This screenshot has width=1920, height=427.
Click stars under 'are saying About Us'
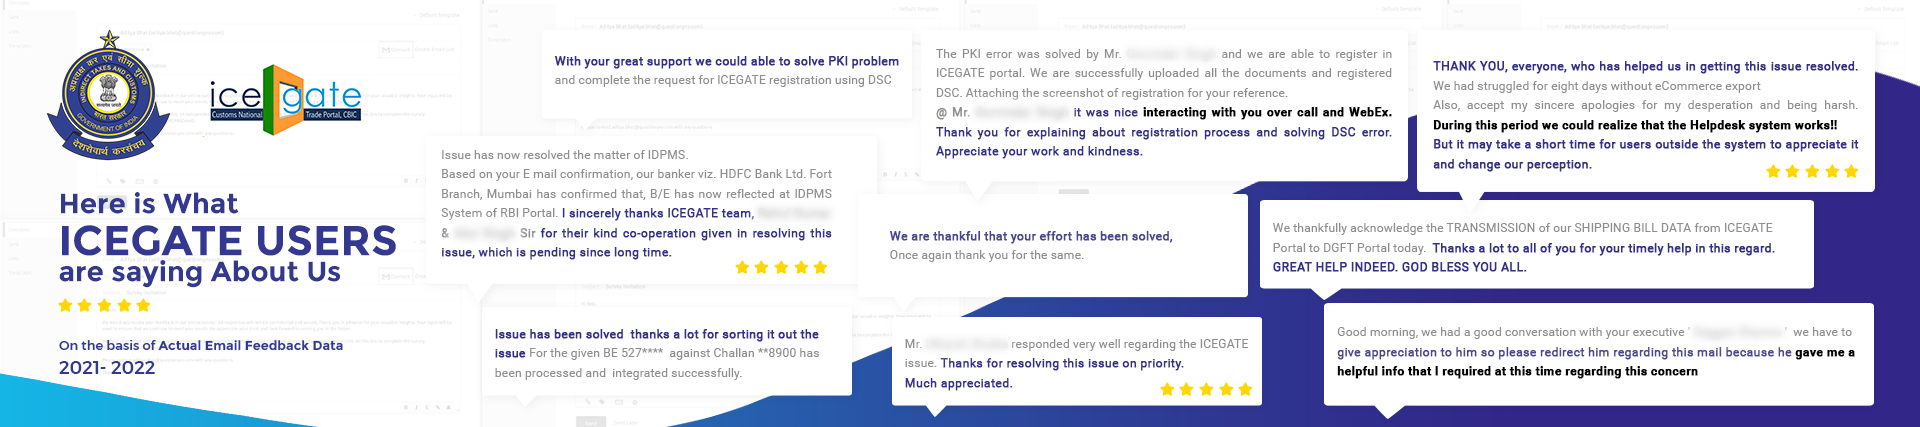coord(104,305)
